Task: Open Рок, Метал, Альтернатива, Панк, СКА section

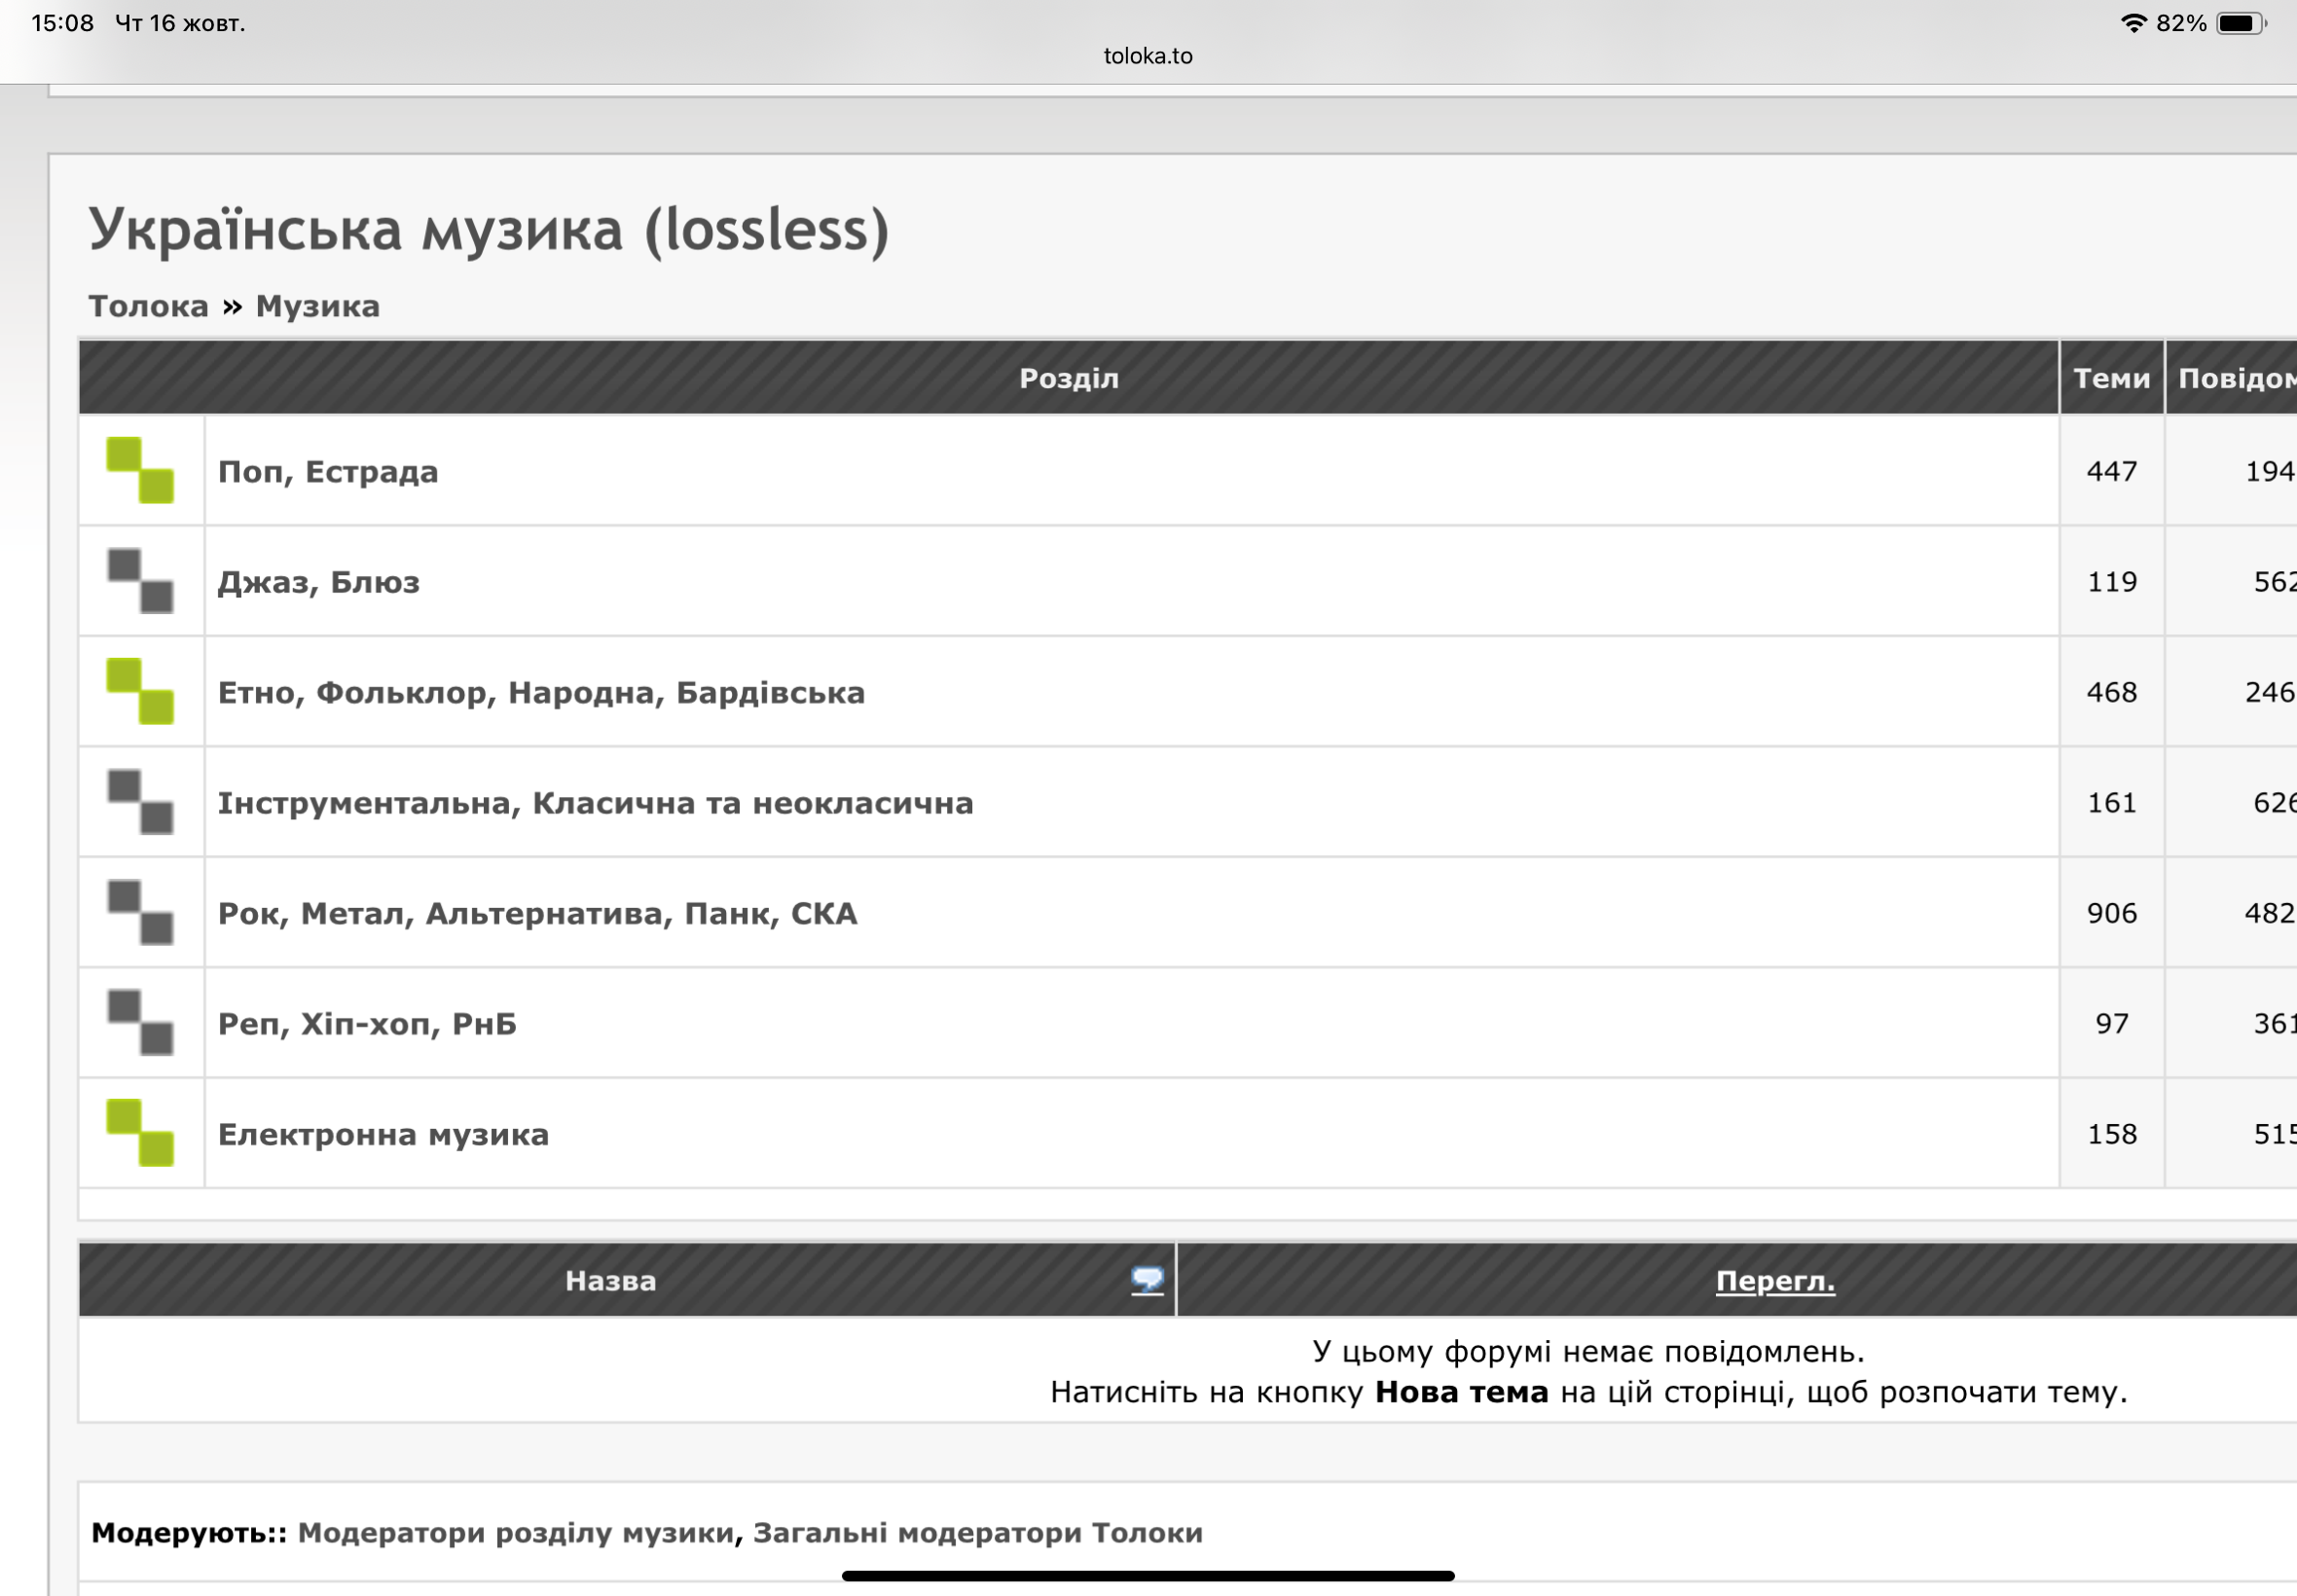Action: [x=537, y=913]
